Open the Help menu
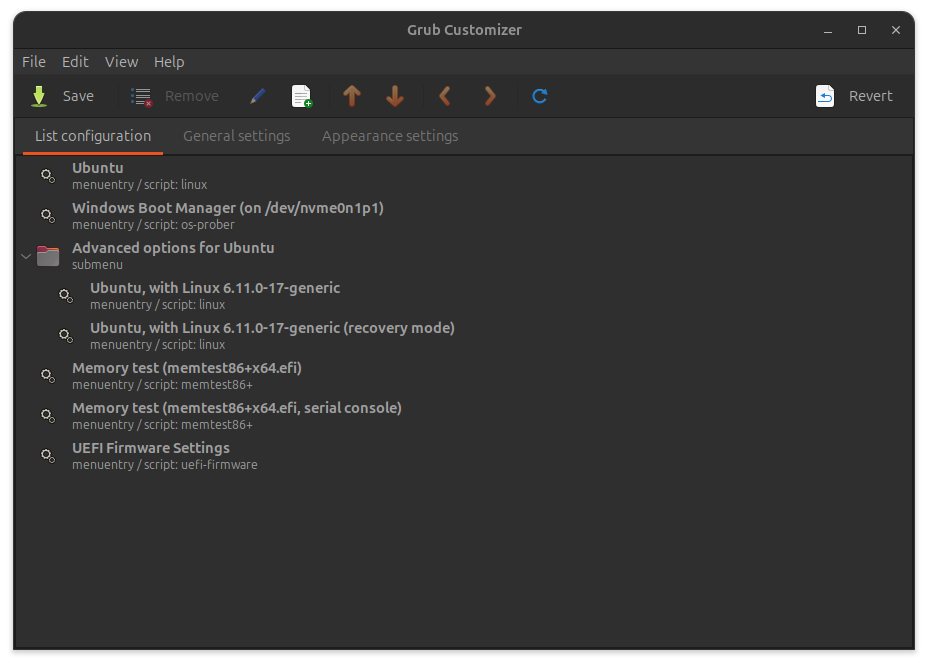928x666 pixels. click(x=169, y=61)
